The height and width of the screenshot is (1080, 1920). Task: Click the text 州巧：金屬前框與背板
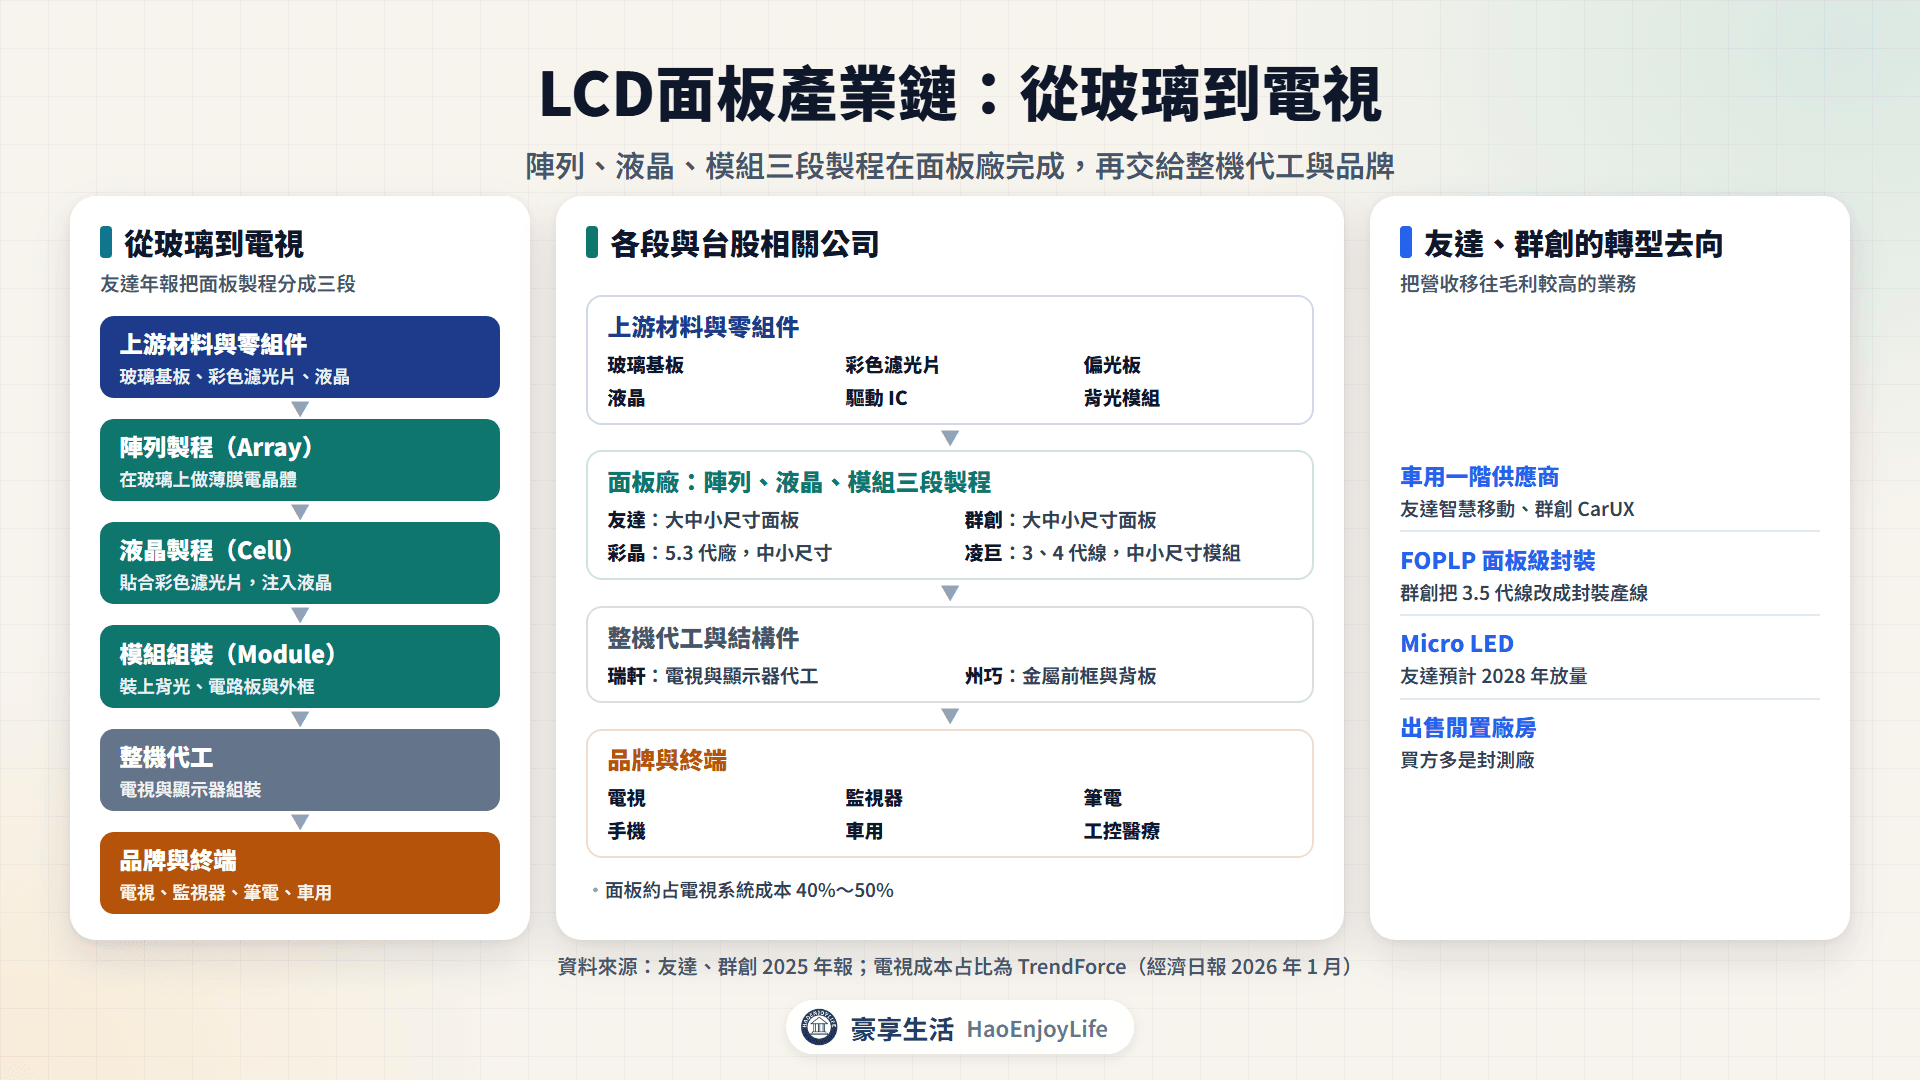point(1060,676)
